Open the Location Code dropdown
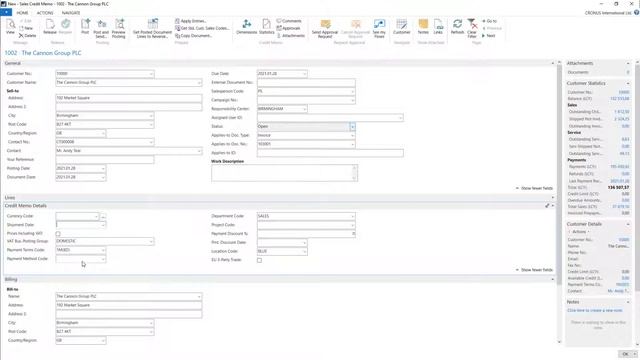The image size is (640, 360). [304, 251]
